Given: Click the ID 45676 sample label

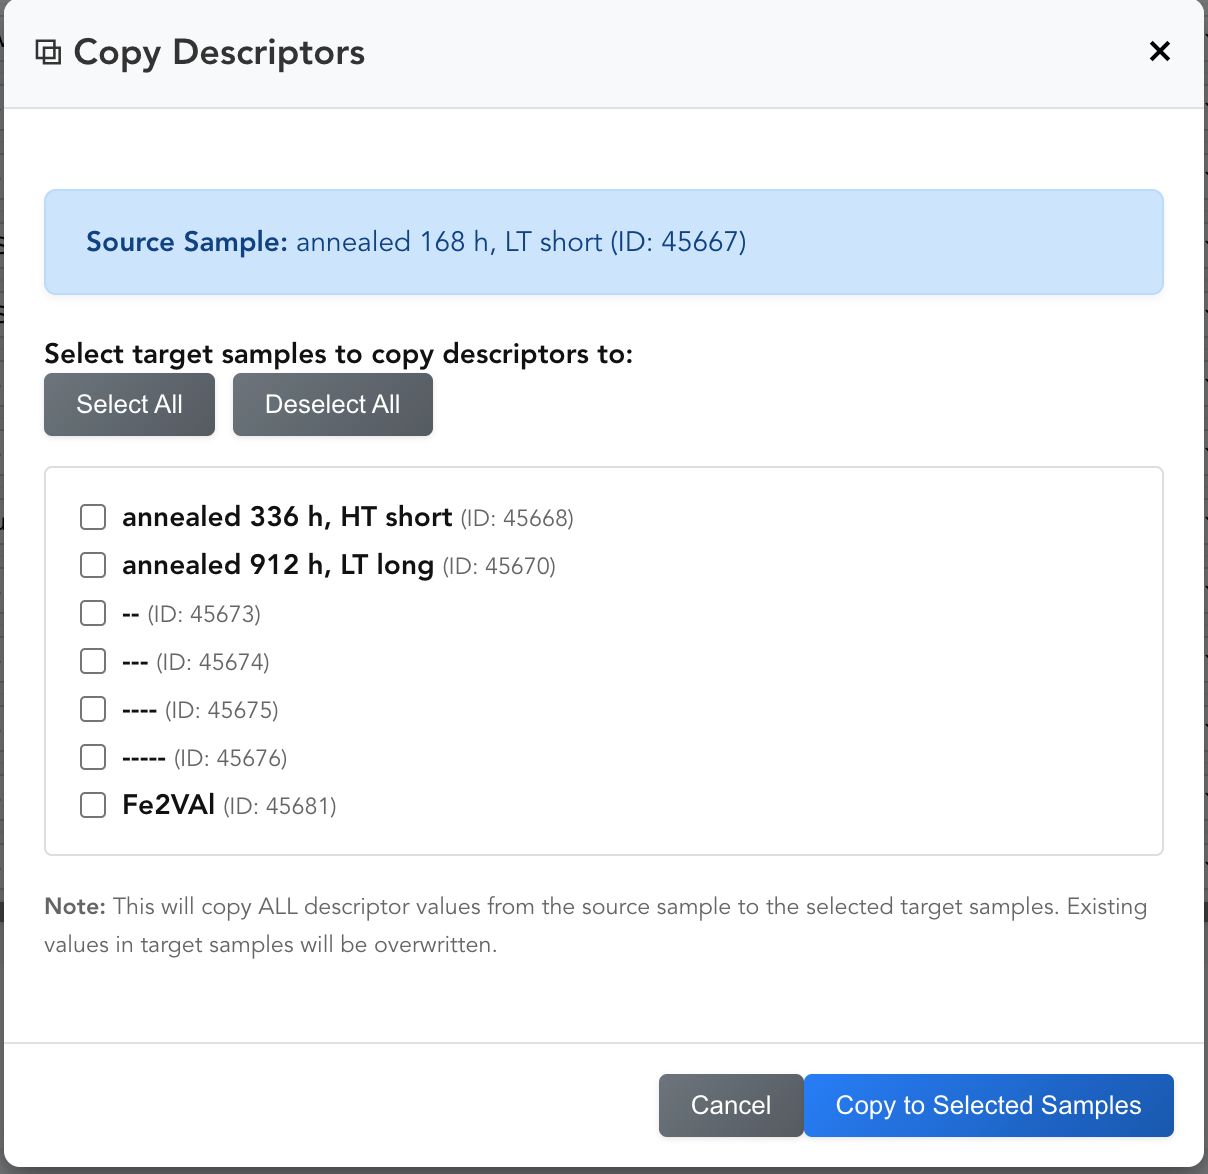Looking at the screenshot, I should coord(205,757).
